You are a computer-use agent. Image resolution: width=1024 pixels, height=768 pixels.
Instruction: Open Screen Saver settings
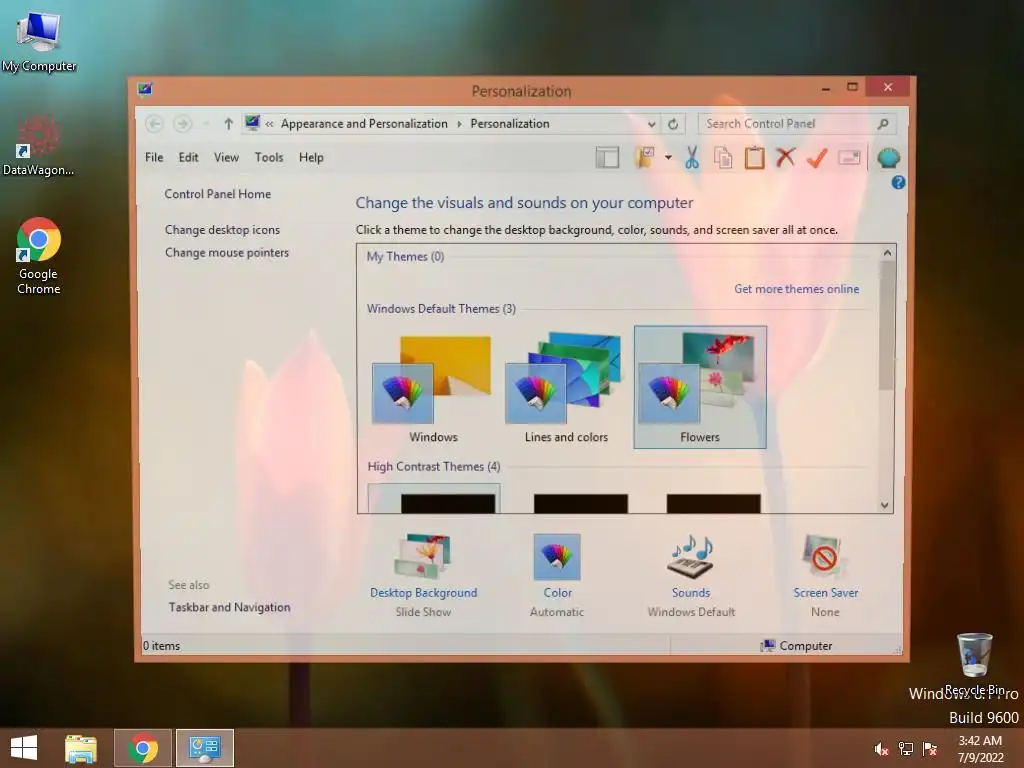tap(825, 575)
